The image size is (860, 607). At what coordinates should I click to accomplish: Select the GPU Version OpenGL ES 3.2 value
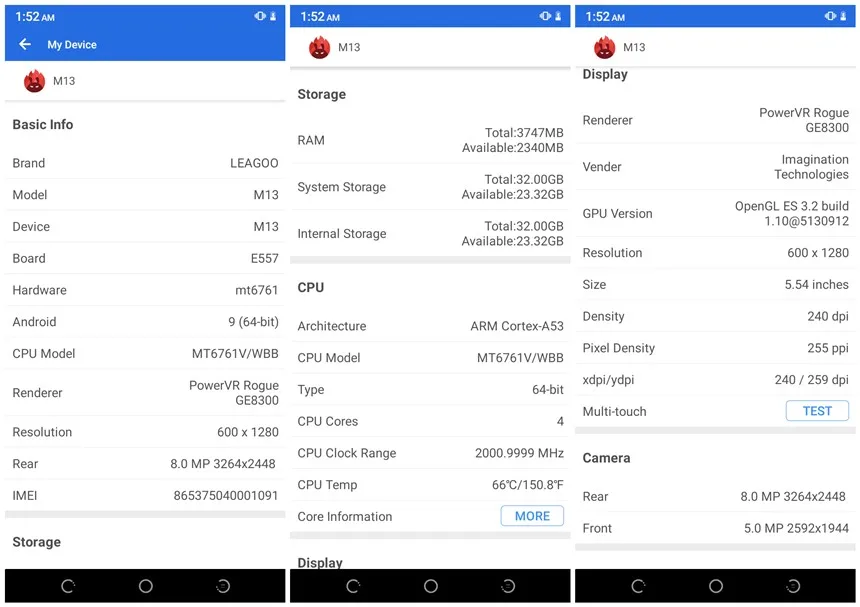792,213
